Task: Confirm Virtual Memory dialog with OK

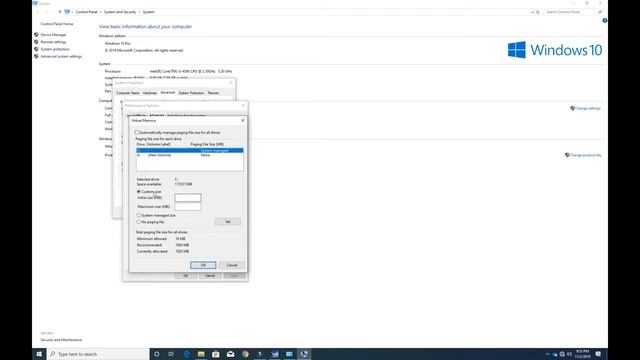Action: 203,265
